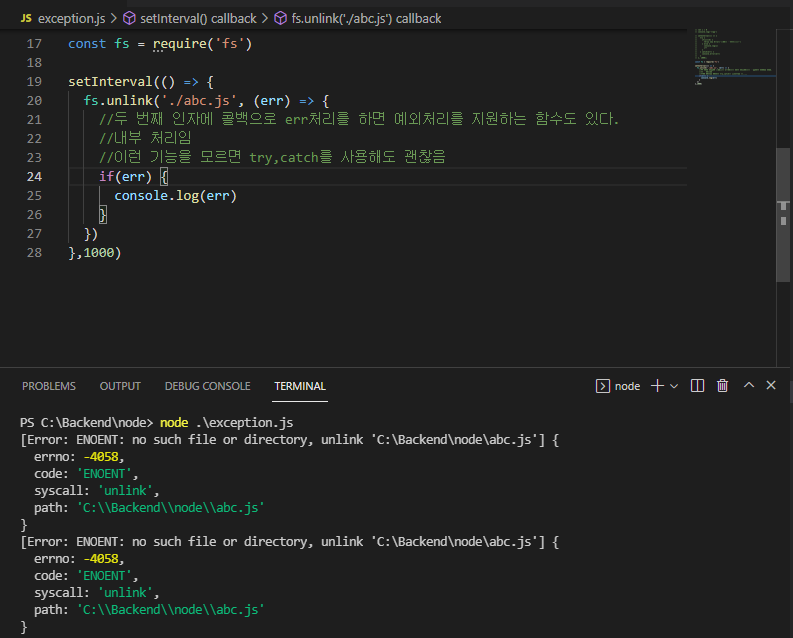Open the new terminal launch profile dropdown
The width and height of the screenshot is (793, 638).
pos(674,386)
